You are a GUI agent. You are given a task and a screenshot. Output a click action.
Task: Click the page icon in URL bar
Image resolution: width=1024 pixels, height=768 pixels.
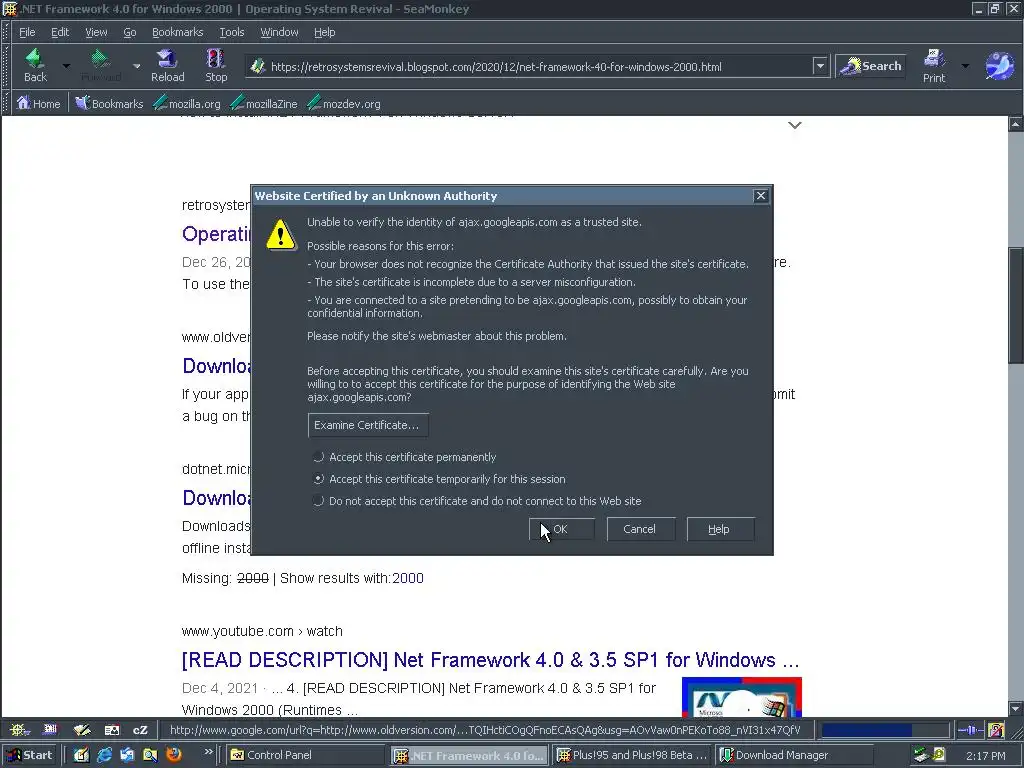257,66
